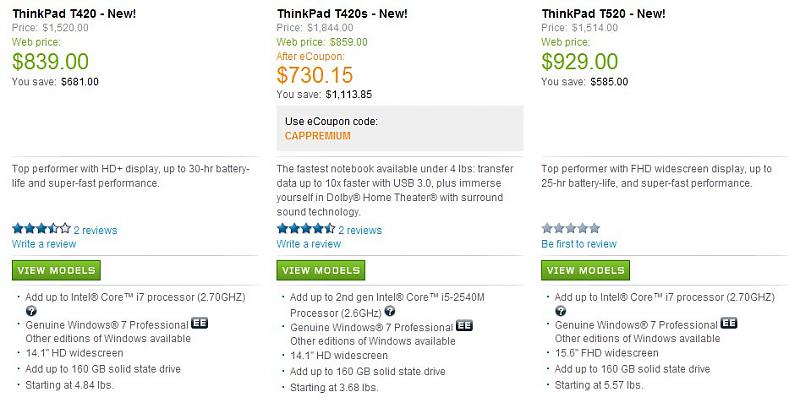Screen dimensions: 800x403
Task: Click the T420s star rating
Action: 306,229
